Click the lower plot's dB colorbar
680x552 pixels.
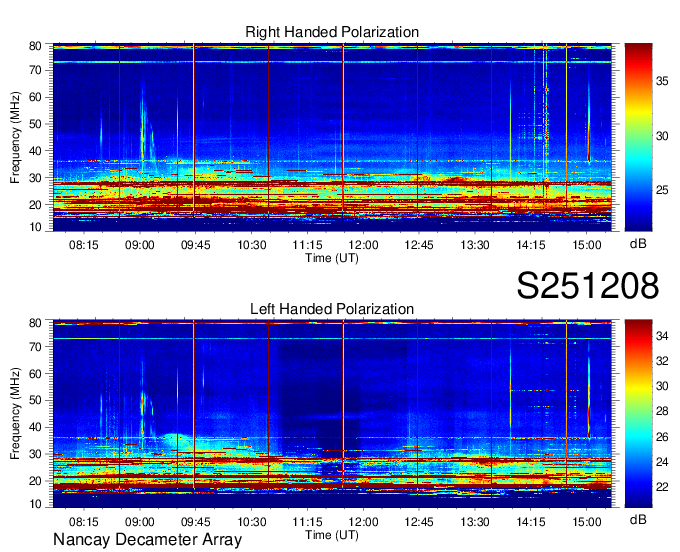638,413
